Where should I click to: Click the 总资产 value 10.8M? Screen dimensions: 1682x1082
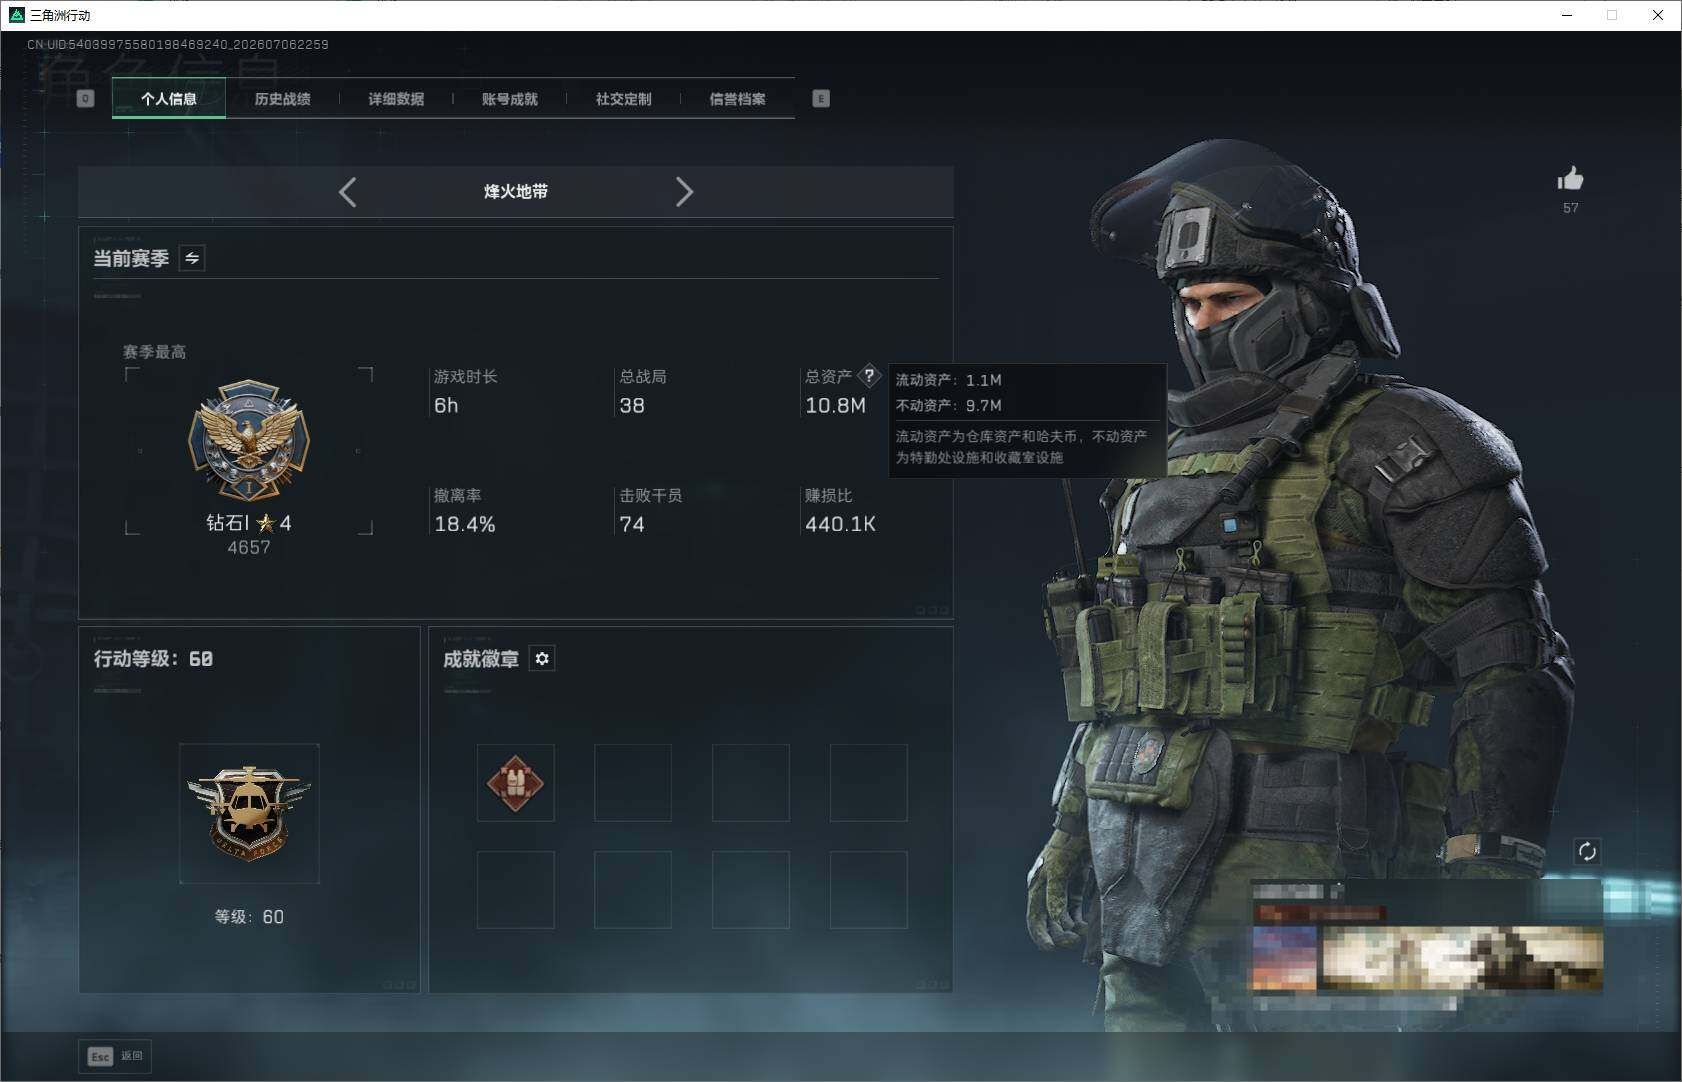pyautogui.click(x=836, y=406)
